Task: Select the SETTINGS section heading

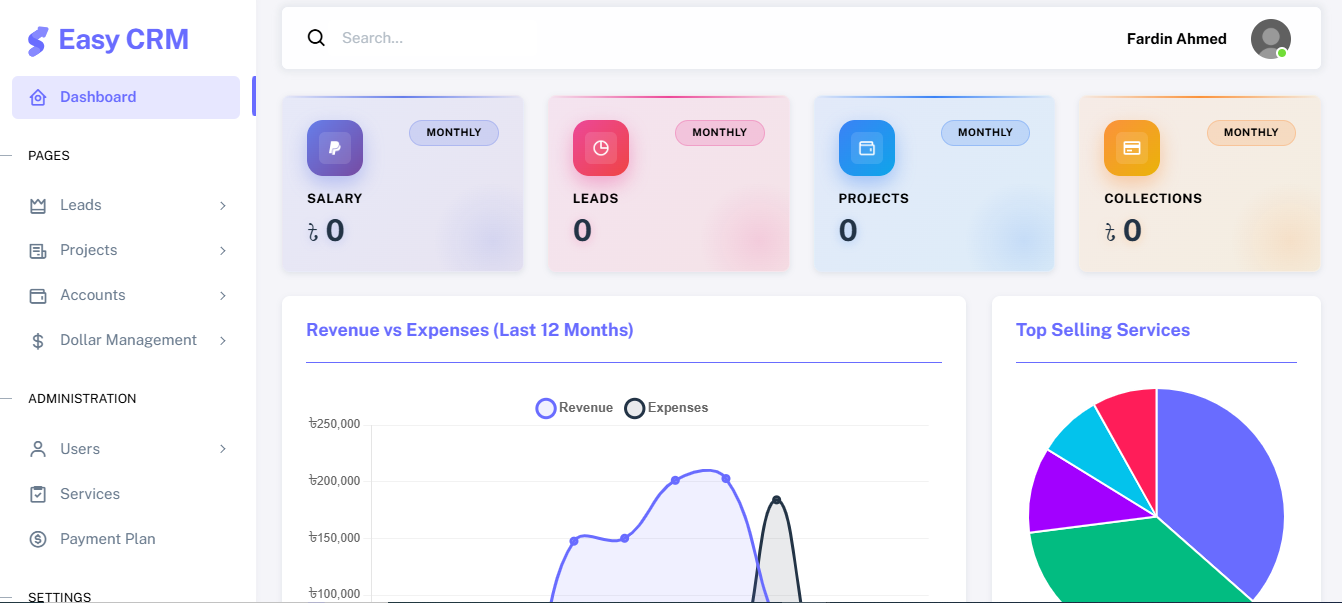Action: click(60, 596)
